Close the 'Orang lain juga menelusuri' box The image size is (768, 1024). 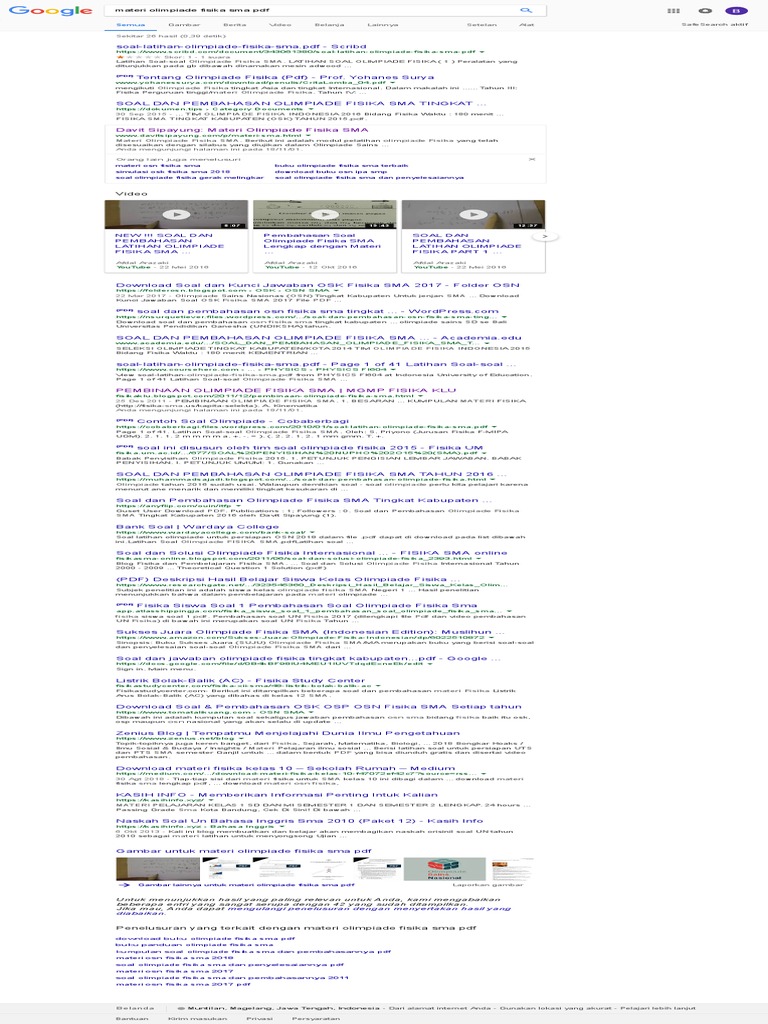coord(532,159)
